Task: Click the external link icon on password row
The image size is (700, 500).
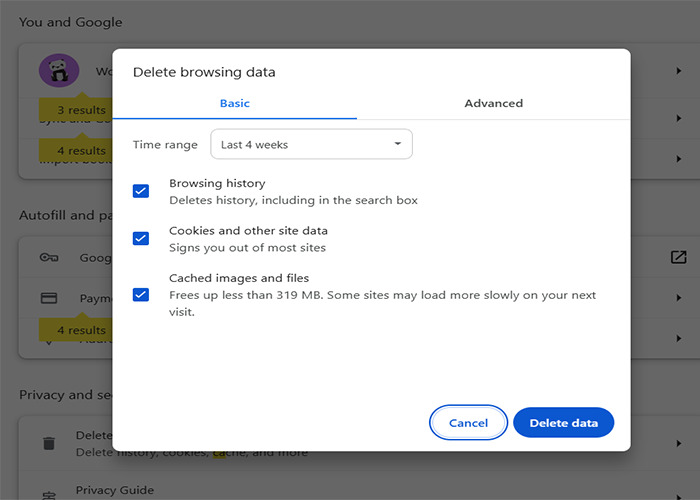Action: (678, 257)
